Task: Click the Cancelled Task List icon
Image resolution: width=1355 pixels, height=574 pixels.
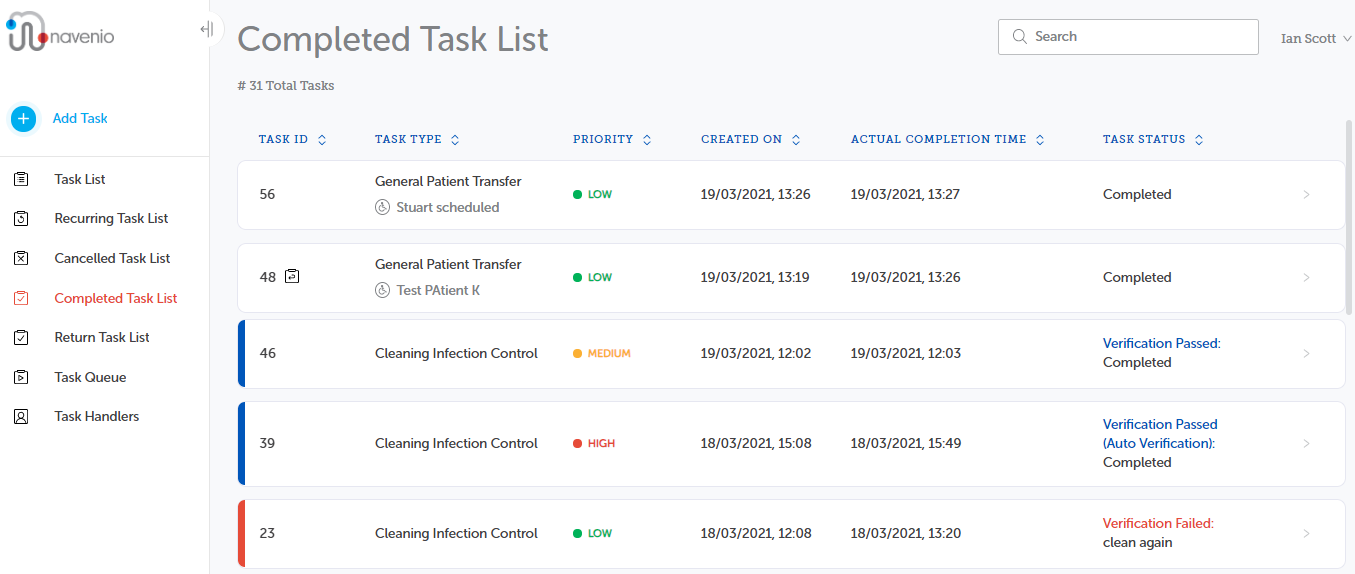Action: pyautogui.click(x=21, y=258)
